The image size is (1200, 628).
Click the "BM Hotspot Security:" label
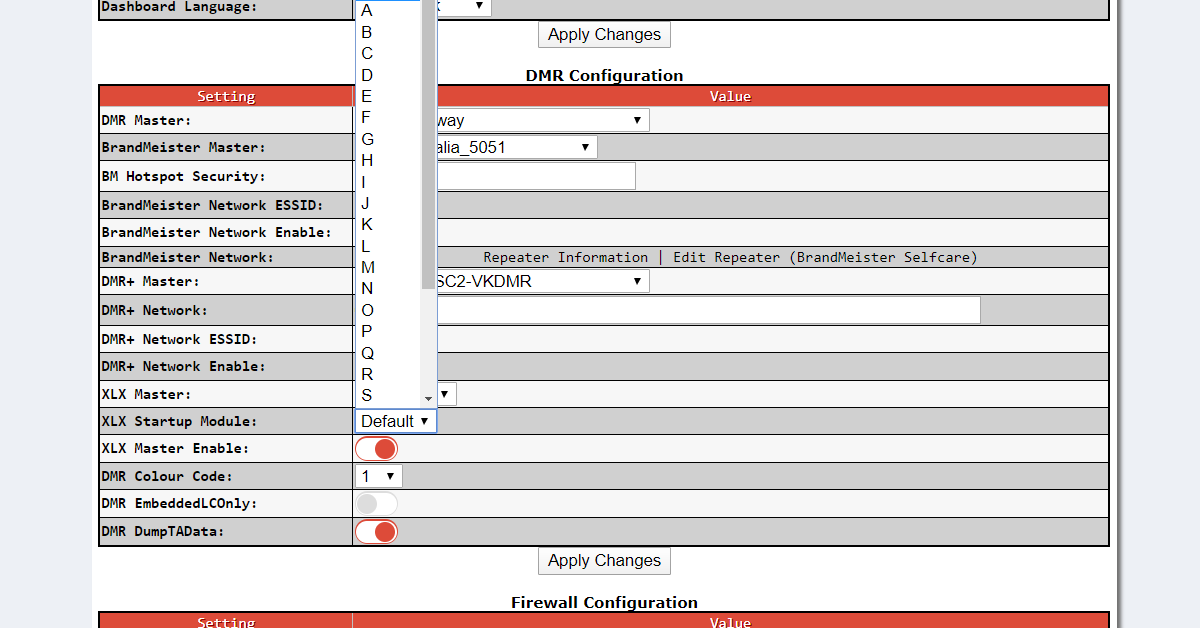(184, 176)
